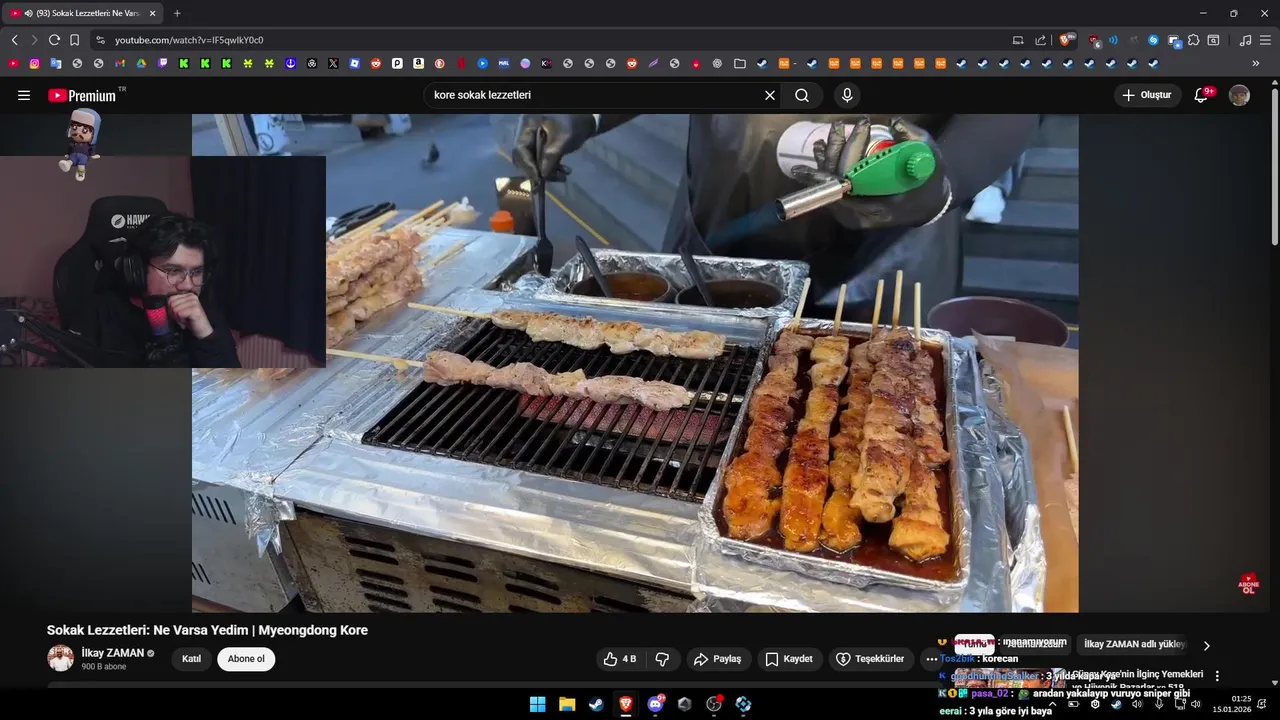Save video with Kaydet button

[x=790, y=659]
